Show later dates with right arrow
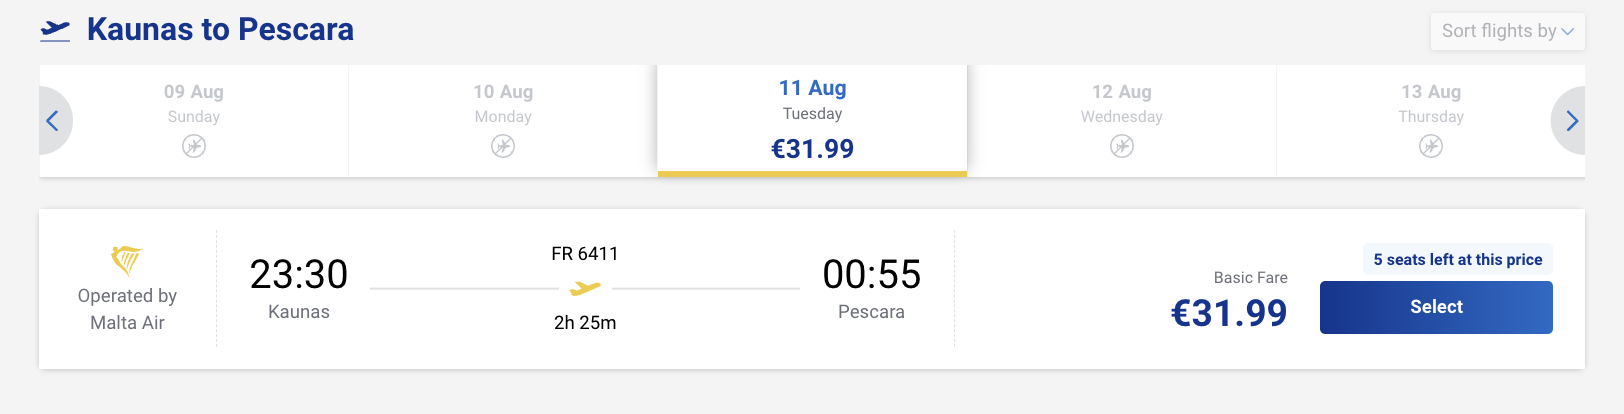 (x=1571, y=121)
